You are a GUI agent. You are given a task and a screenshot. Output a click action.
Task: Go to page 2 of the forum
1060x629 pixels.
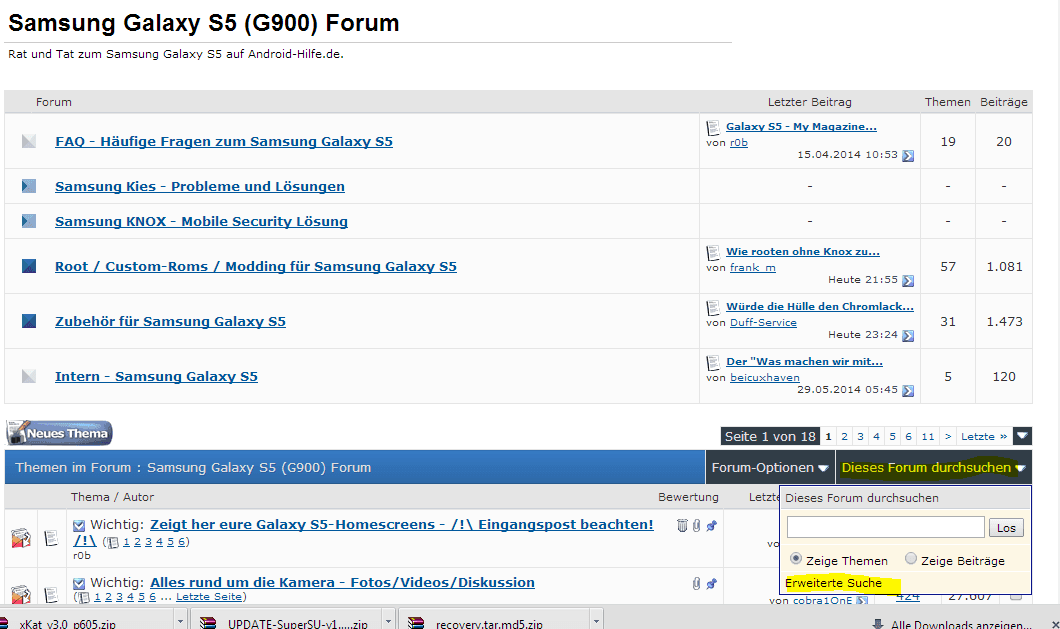[844, 436]
